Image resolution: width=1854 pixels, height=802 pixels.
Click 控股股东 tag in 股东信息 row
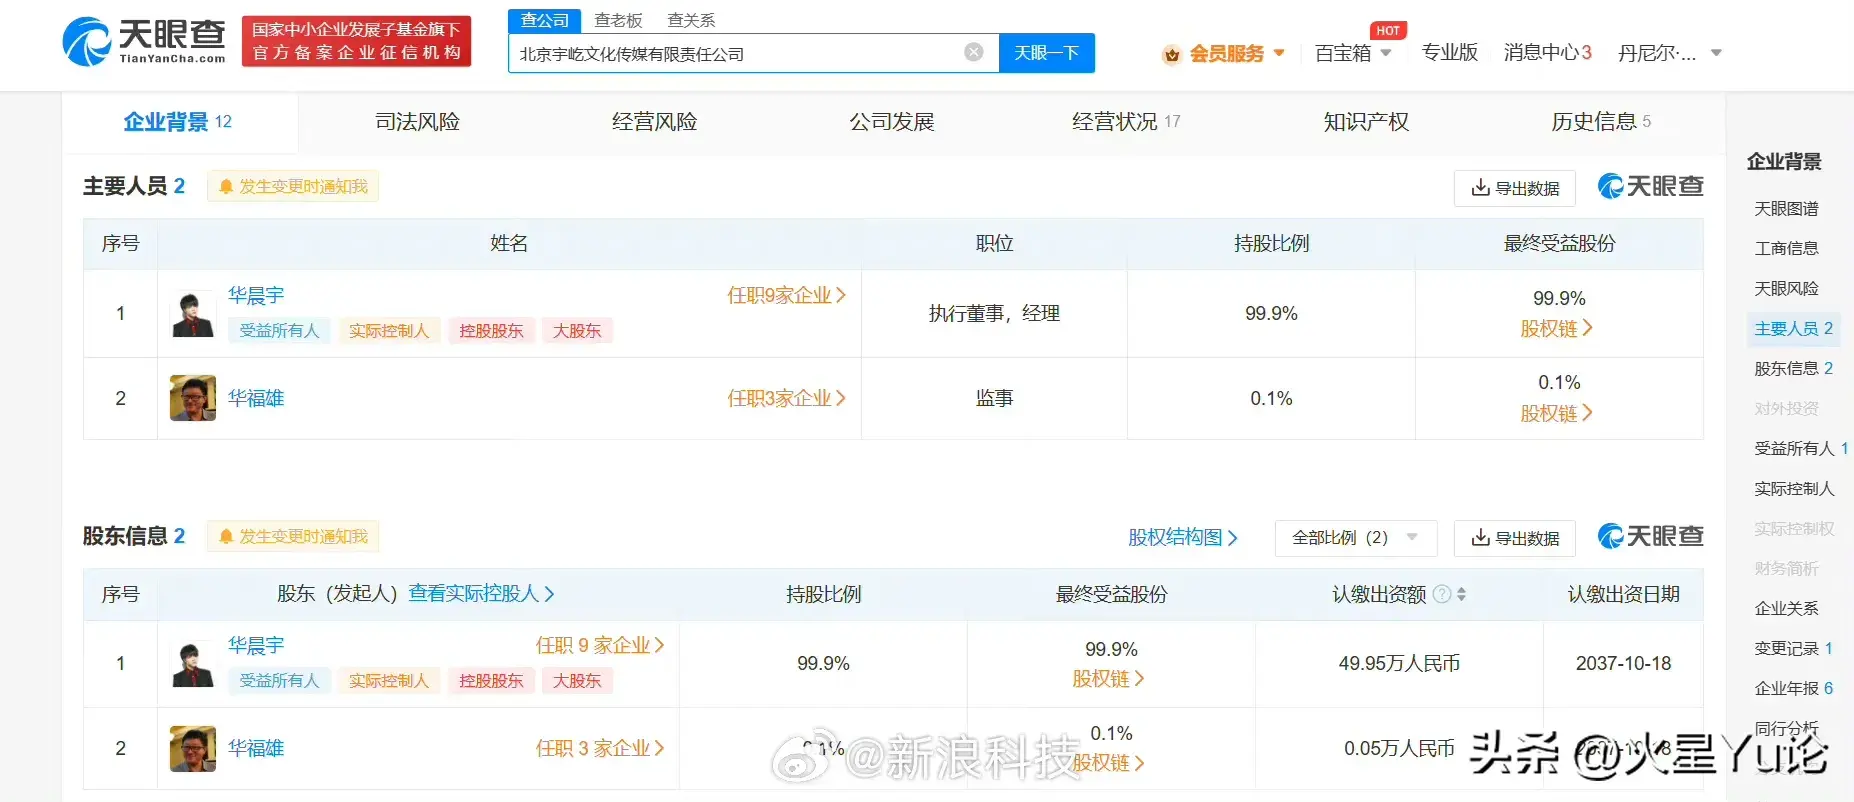point(491,681)
